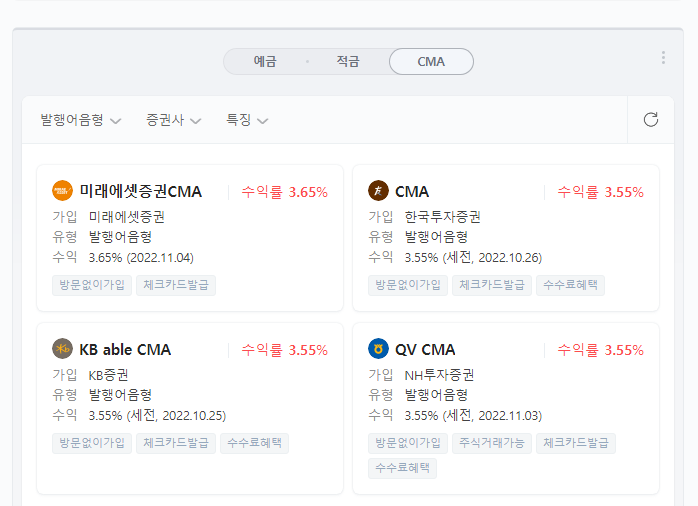Click the 가입 미래에셋증권 text
698x506 pixels.
coord(109,217)
